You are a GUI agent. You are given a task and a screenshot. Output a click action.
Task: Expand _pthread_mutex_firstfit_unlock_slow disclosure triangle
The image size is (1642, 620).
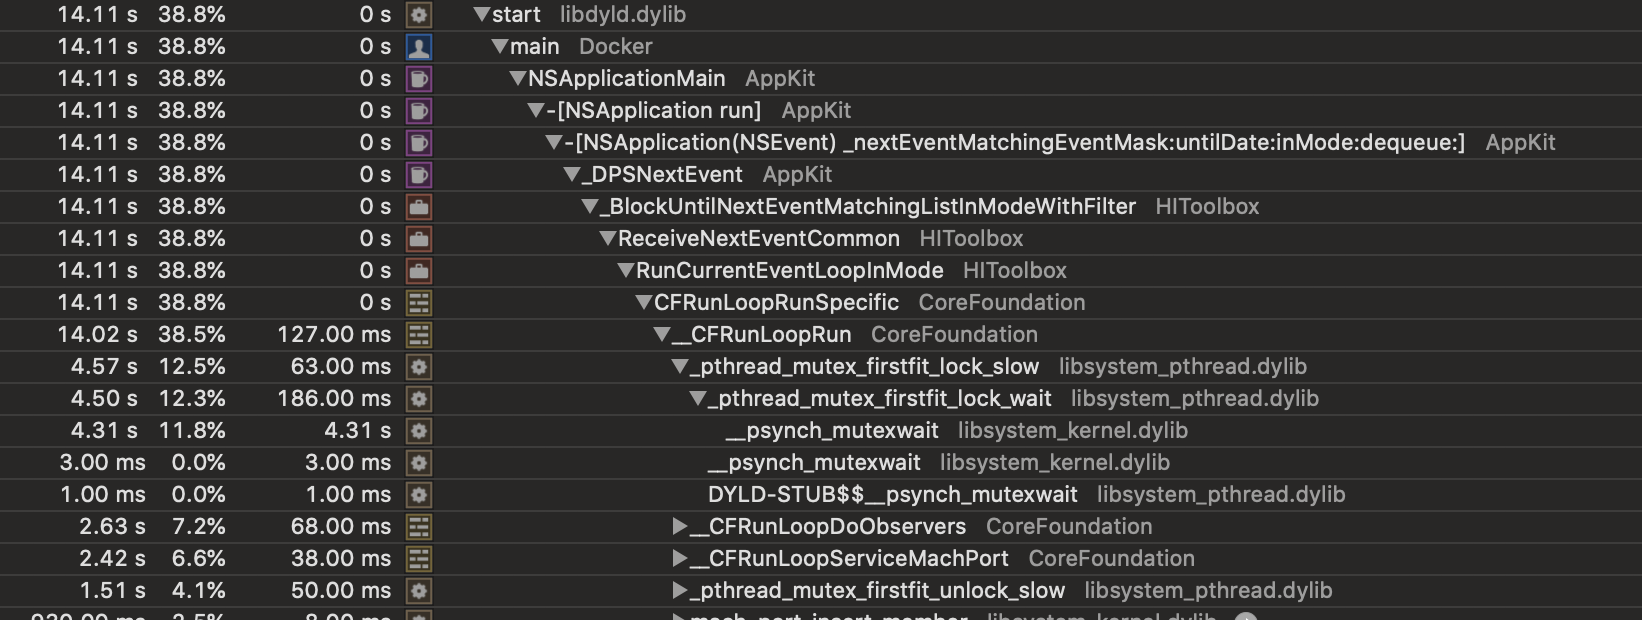point(680,590)
